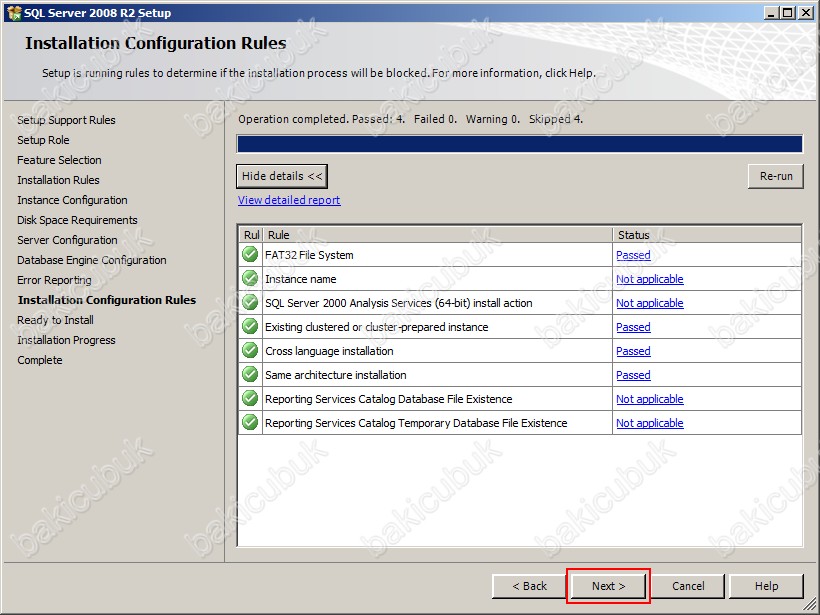Sort by the Rule column header
Image resolution: width=820 pixels, height=615 pixels.
point(437,235)
